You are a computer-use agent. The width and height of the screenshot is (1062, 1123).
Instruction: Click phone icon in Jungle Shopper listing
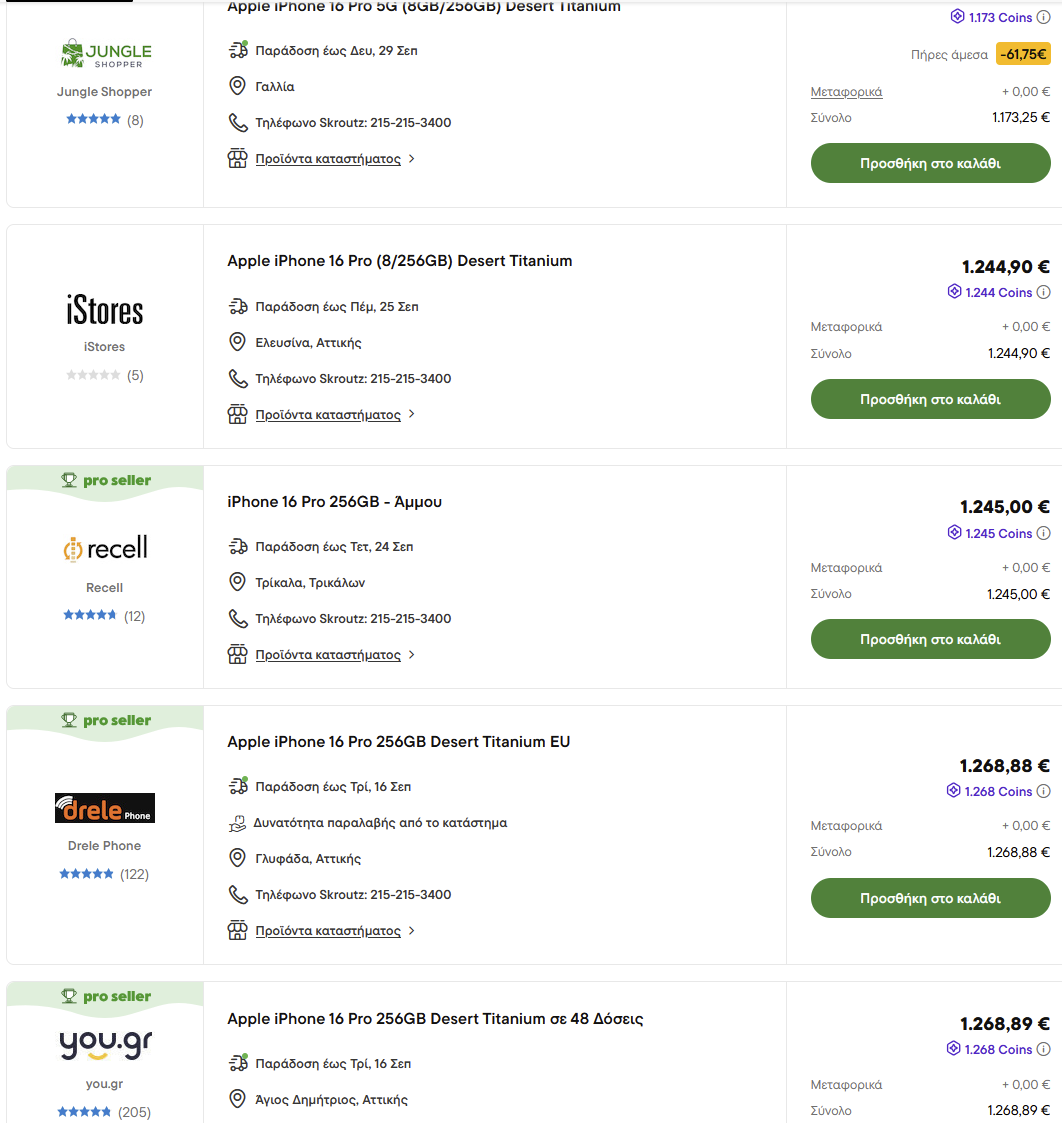click(238, 122)
